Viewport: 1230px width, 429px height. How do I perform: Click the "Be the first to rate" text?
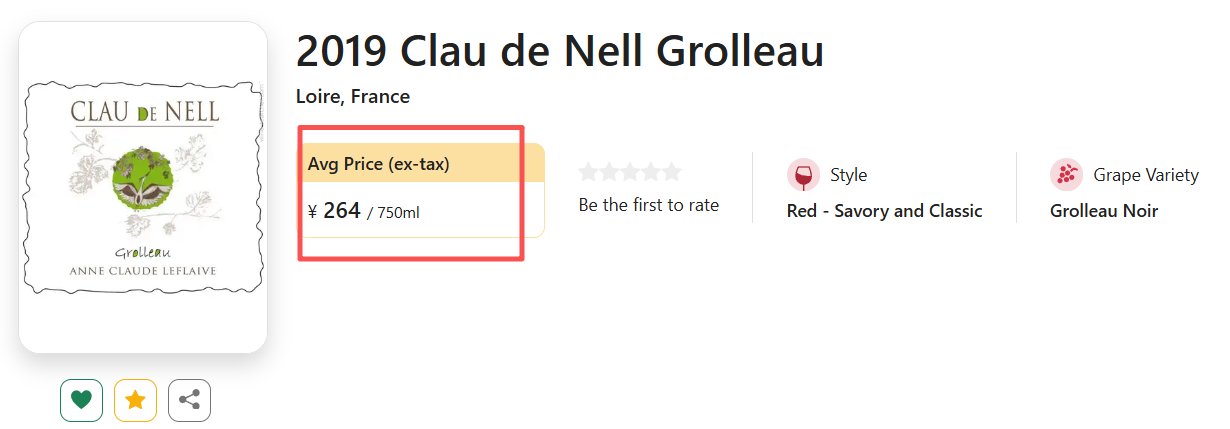(648, 205)
